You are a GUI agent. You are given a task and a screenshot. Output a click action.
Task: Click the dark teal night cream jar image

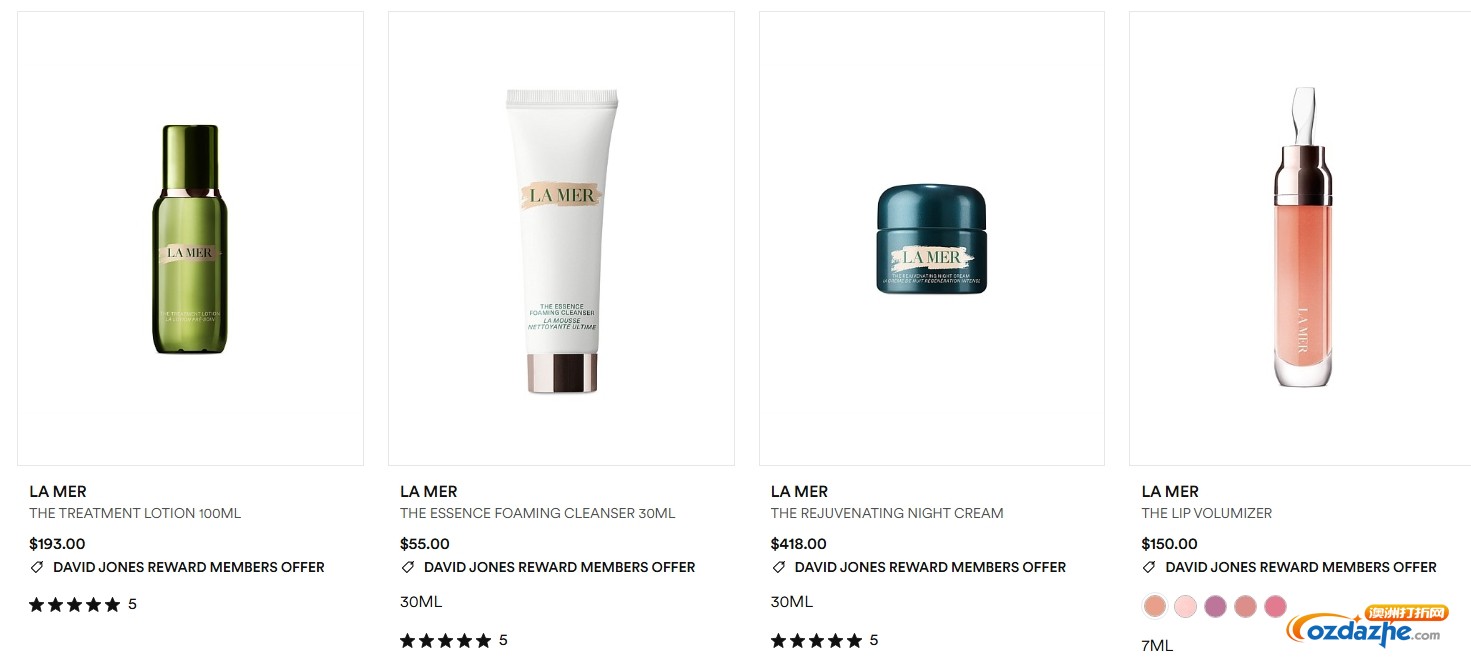[x=932, y=239]
